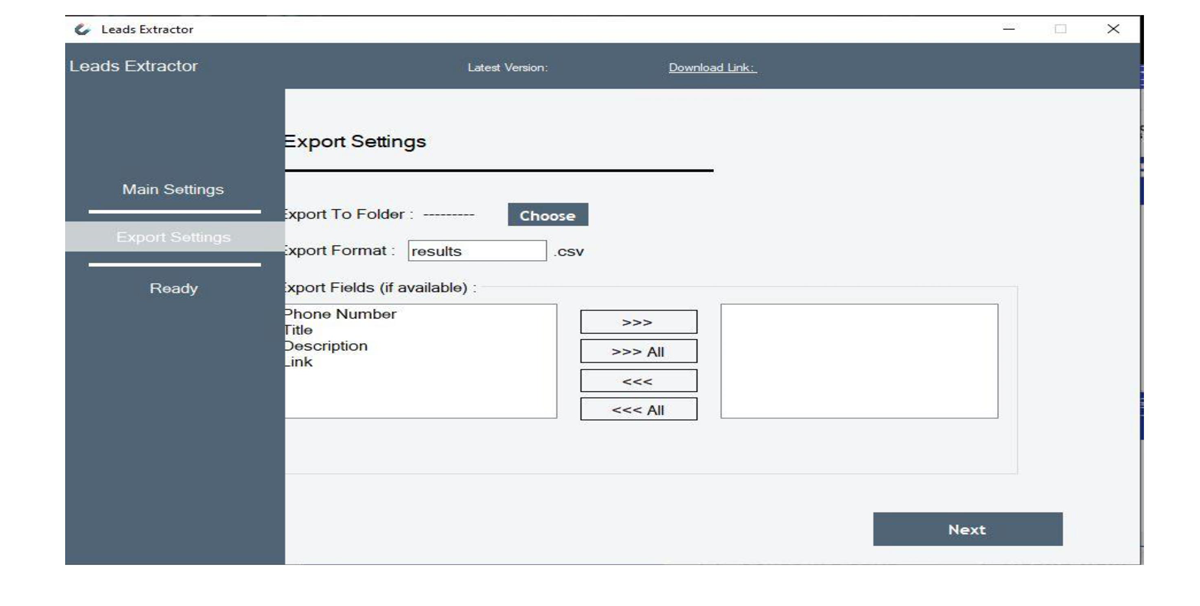Screen dimensions: 1200x606
Task: Switch to the Main Settings tab
Action: pyautogui.click(x=173, y=189)
